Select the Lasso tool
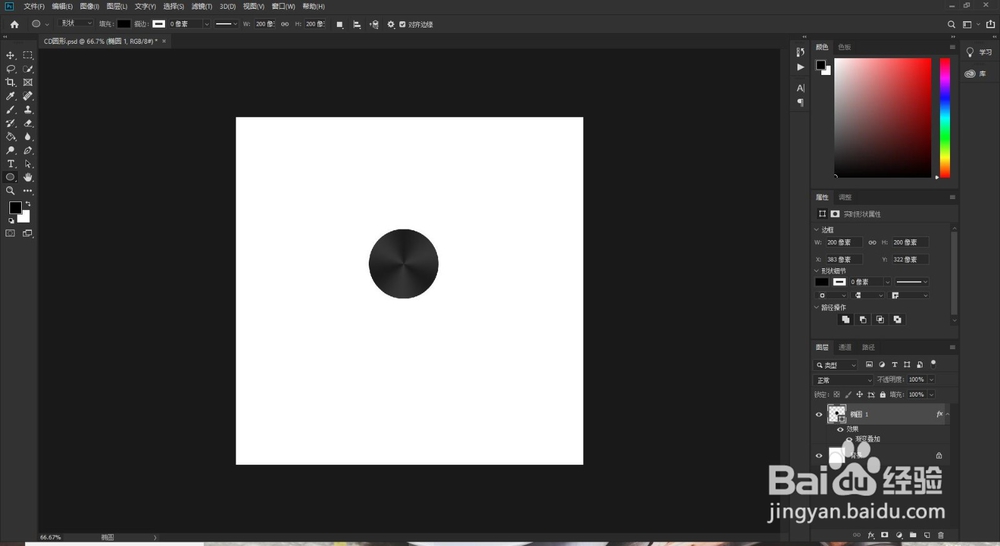The height and width of the screenshot is (546, 1000). coord(10,69)
